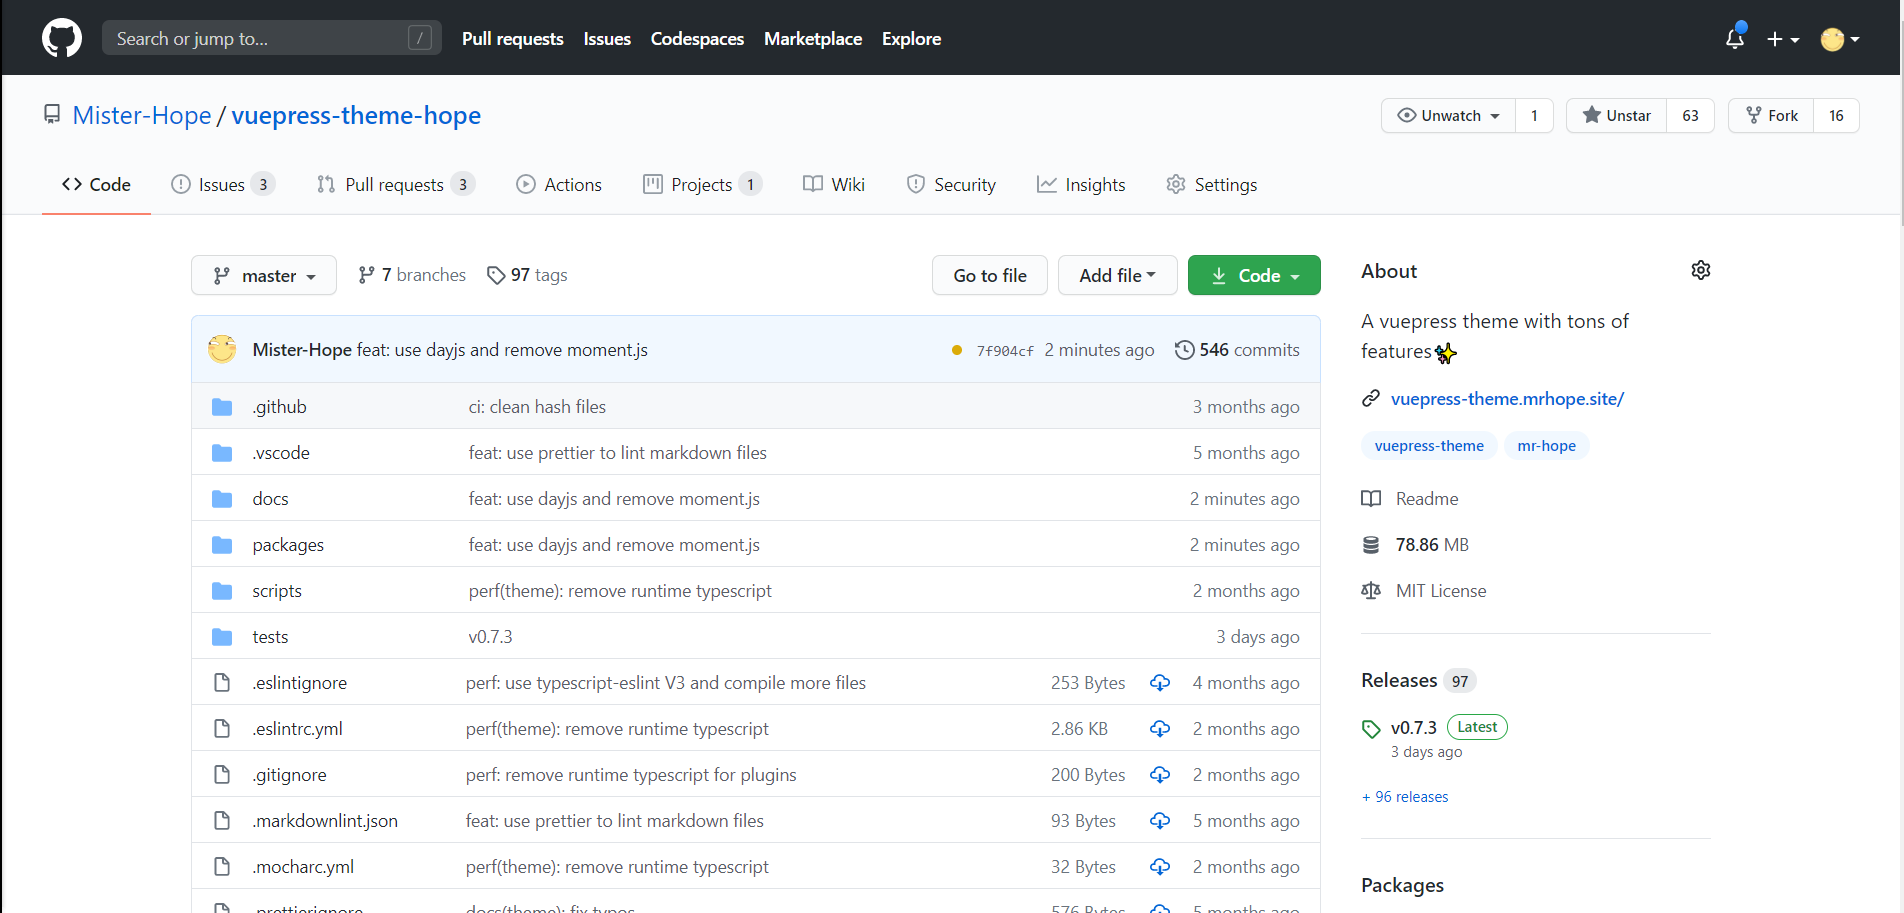The height and width of the screenshot is (913, 1904).
Task: Open the Actions tab
Action: 559,185
